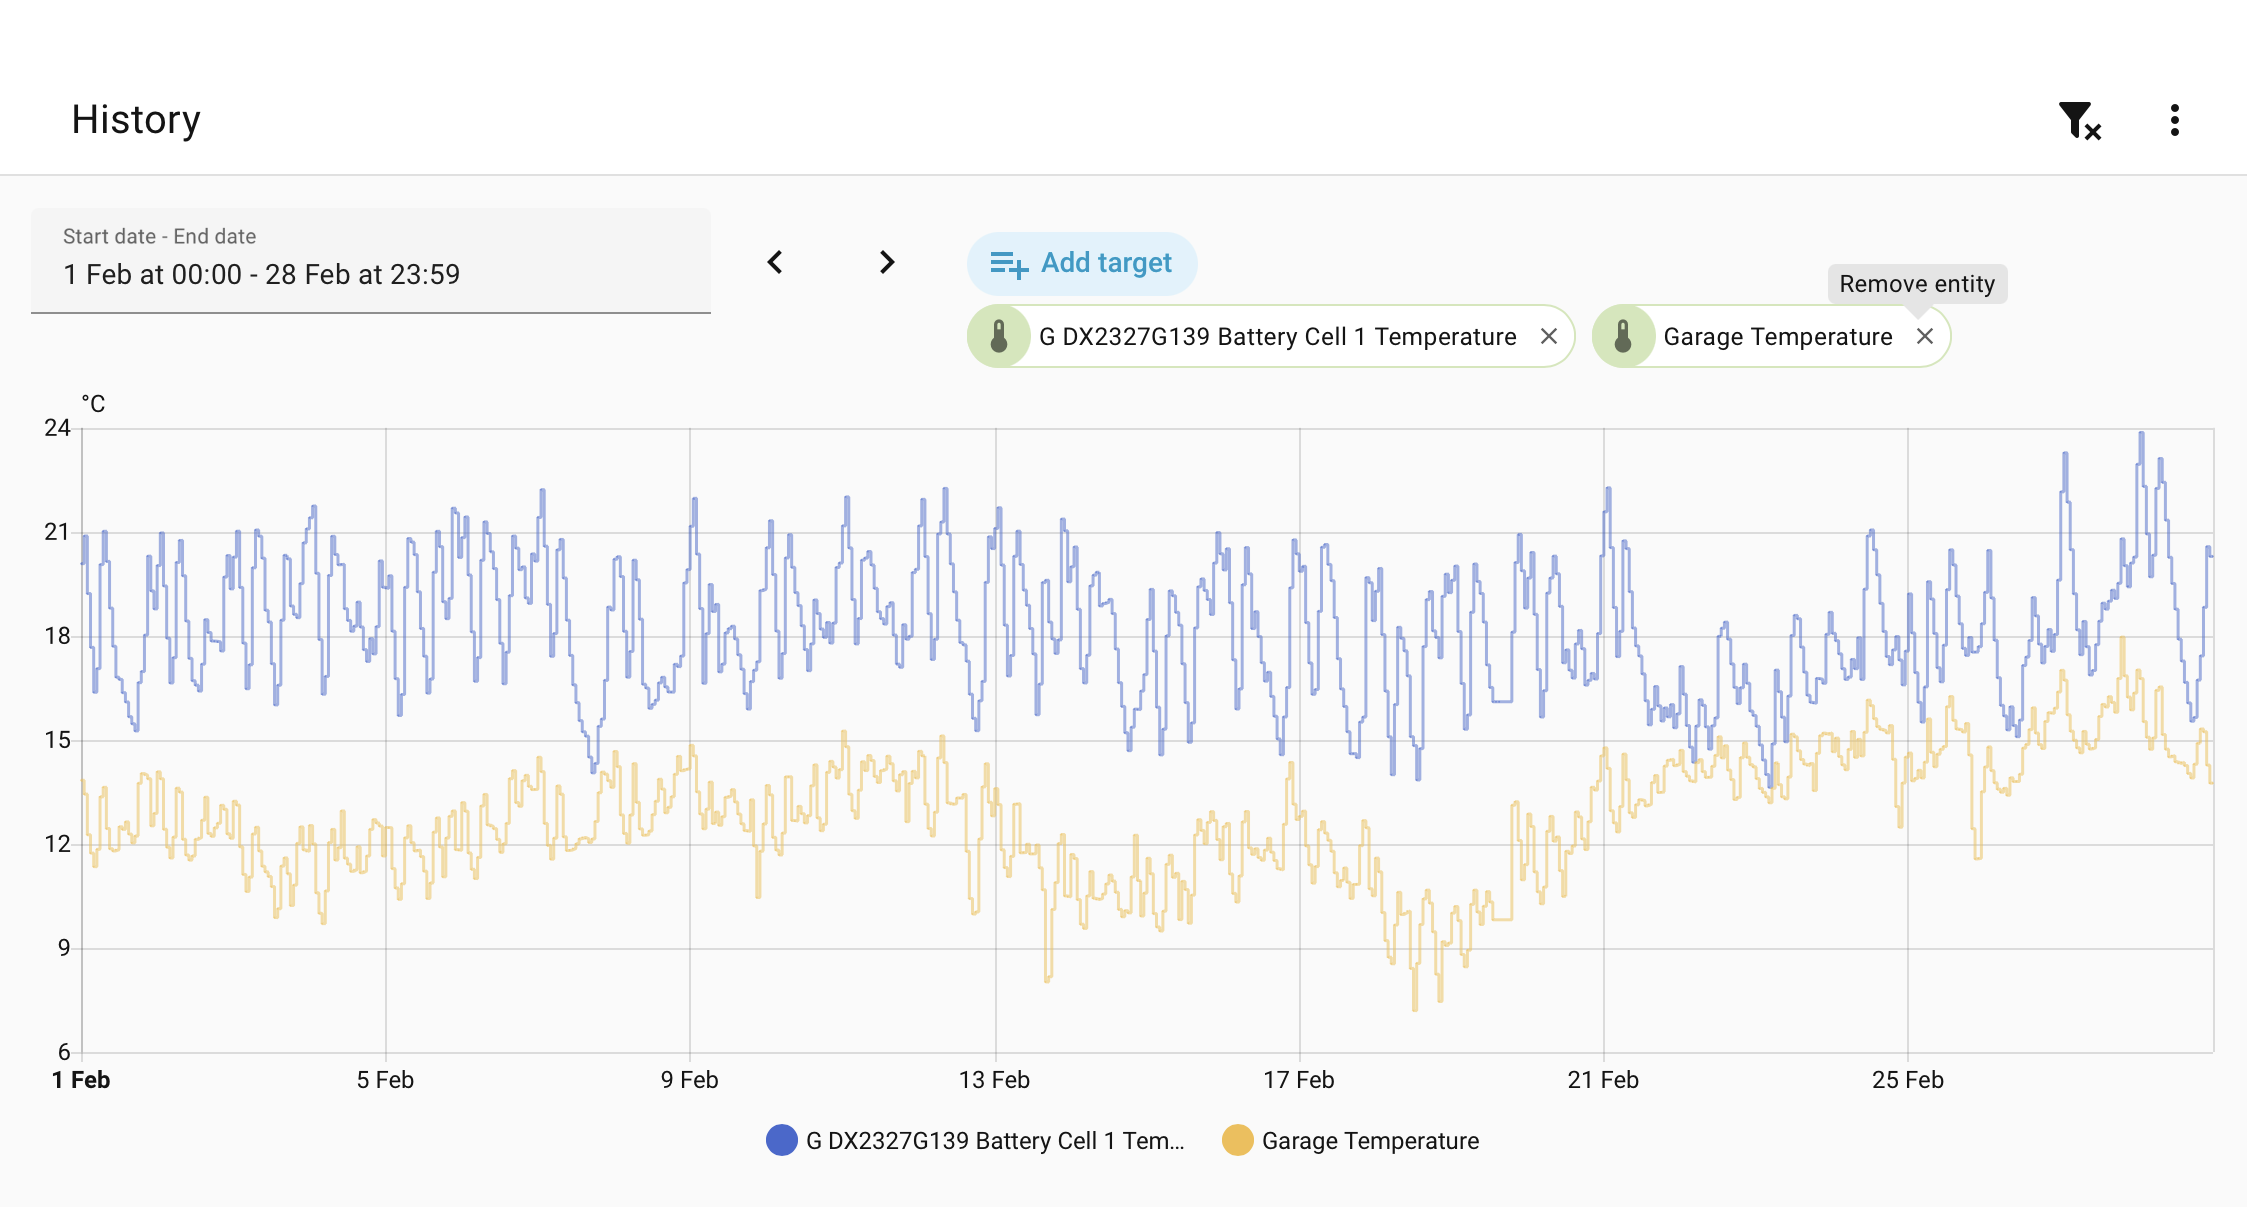Remove the Battery Cell 1 Temperature entity
Viewport: 2247px width, 1207px height.
(x=1548, y=336)
